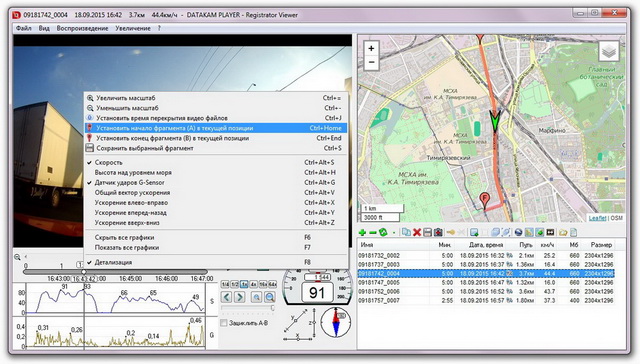Click the green recycle refresh icon
Screen dimensions: 640x364
(x=383, y=233)
